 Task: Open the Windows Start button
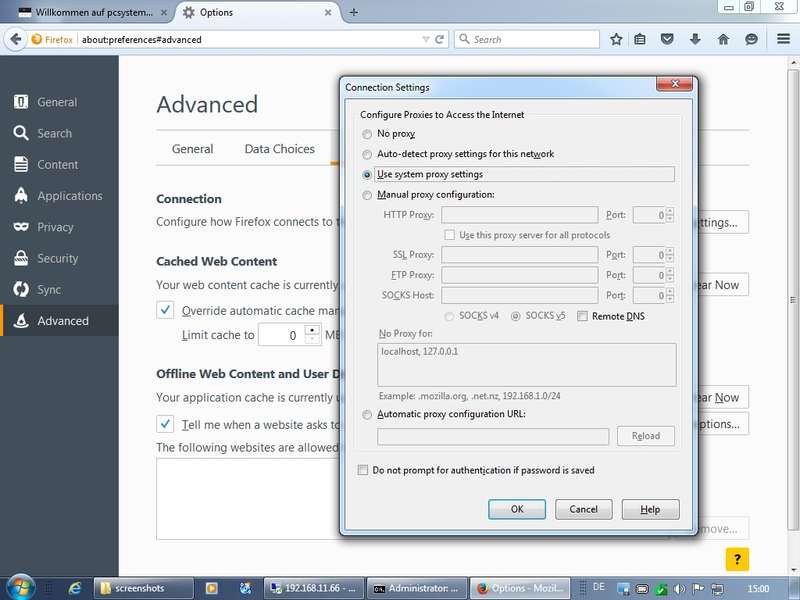tap(20, 588)
